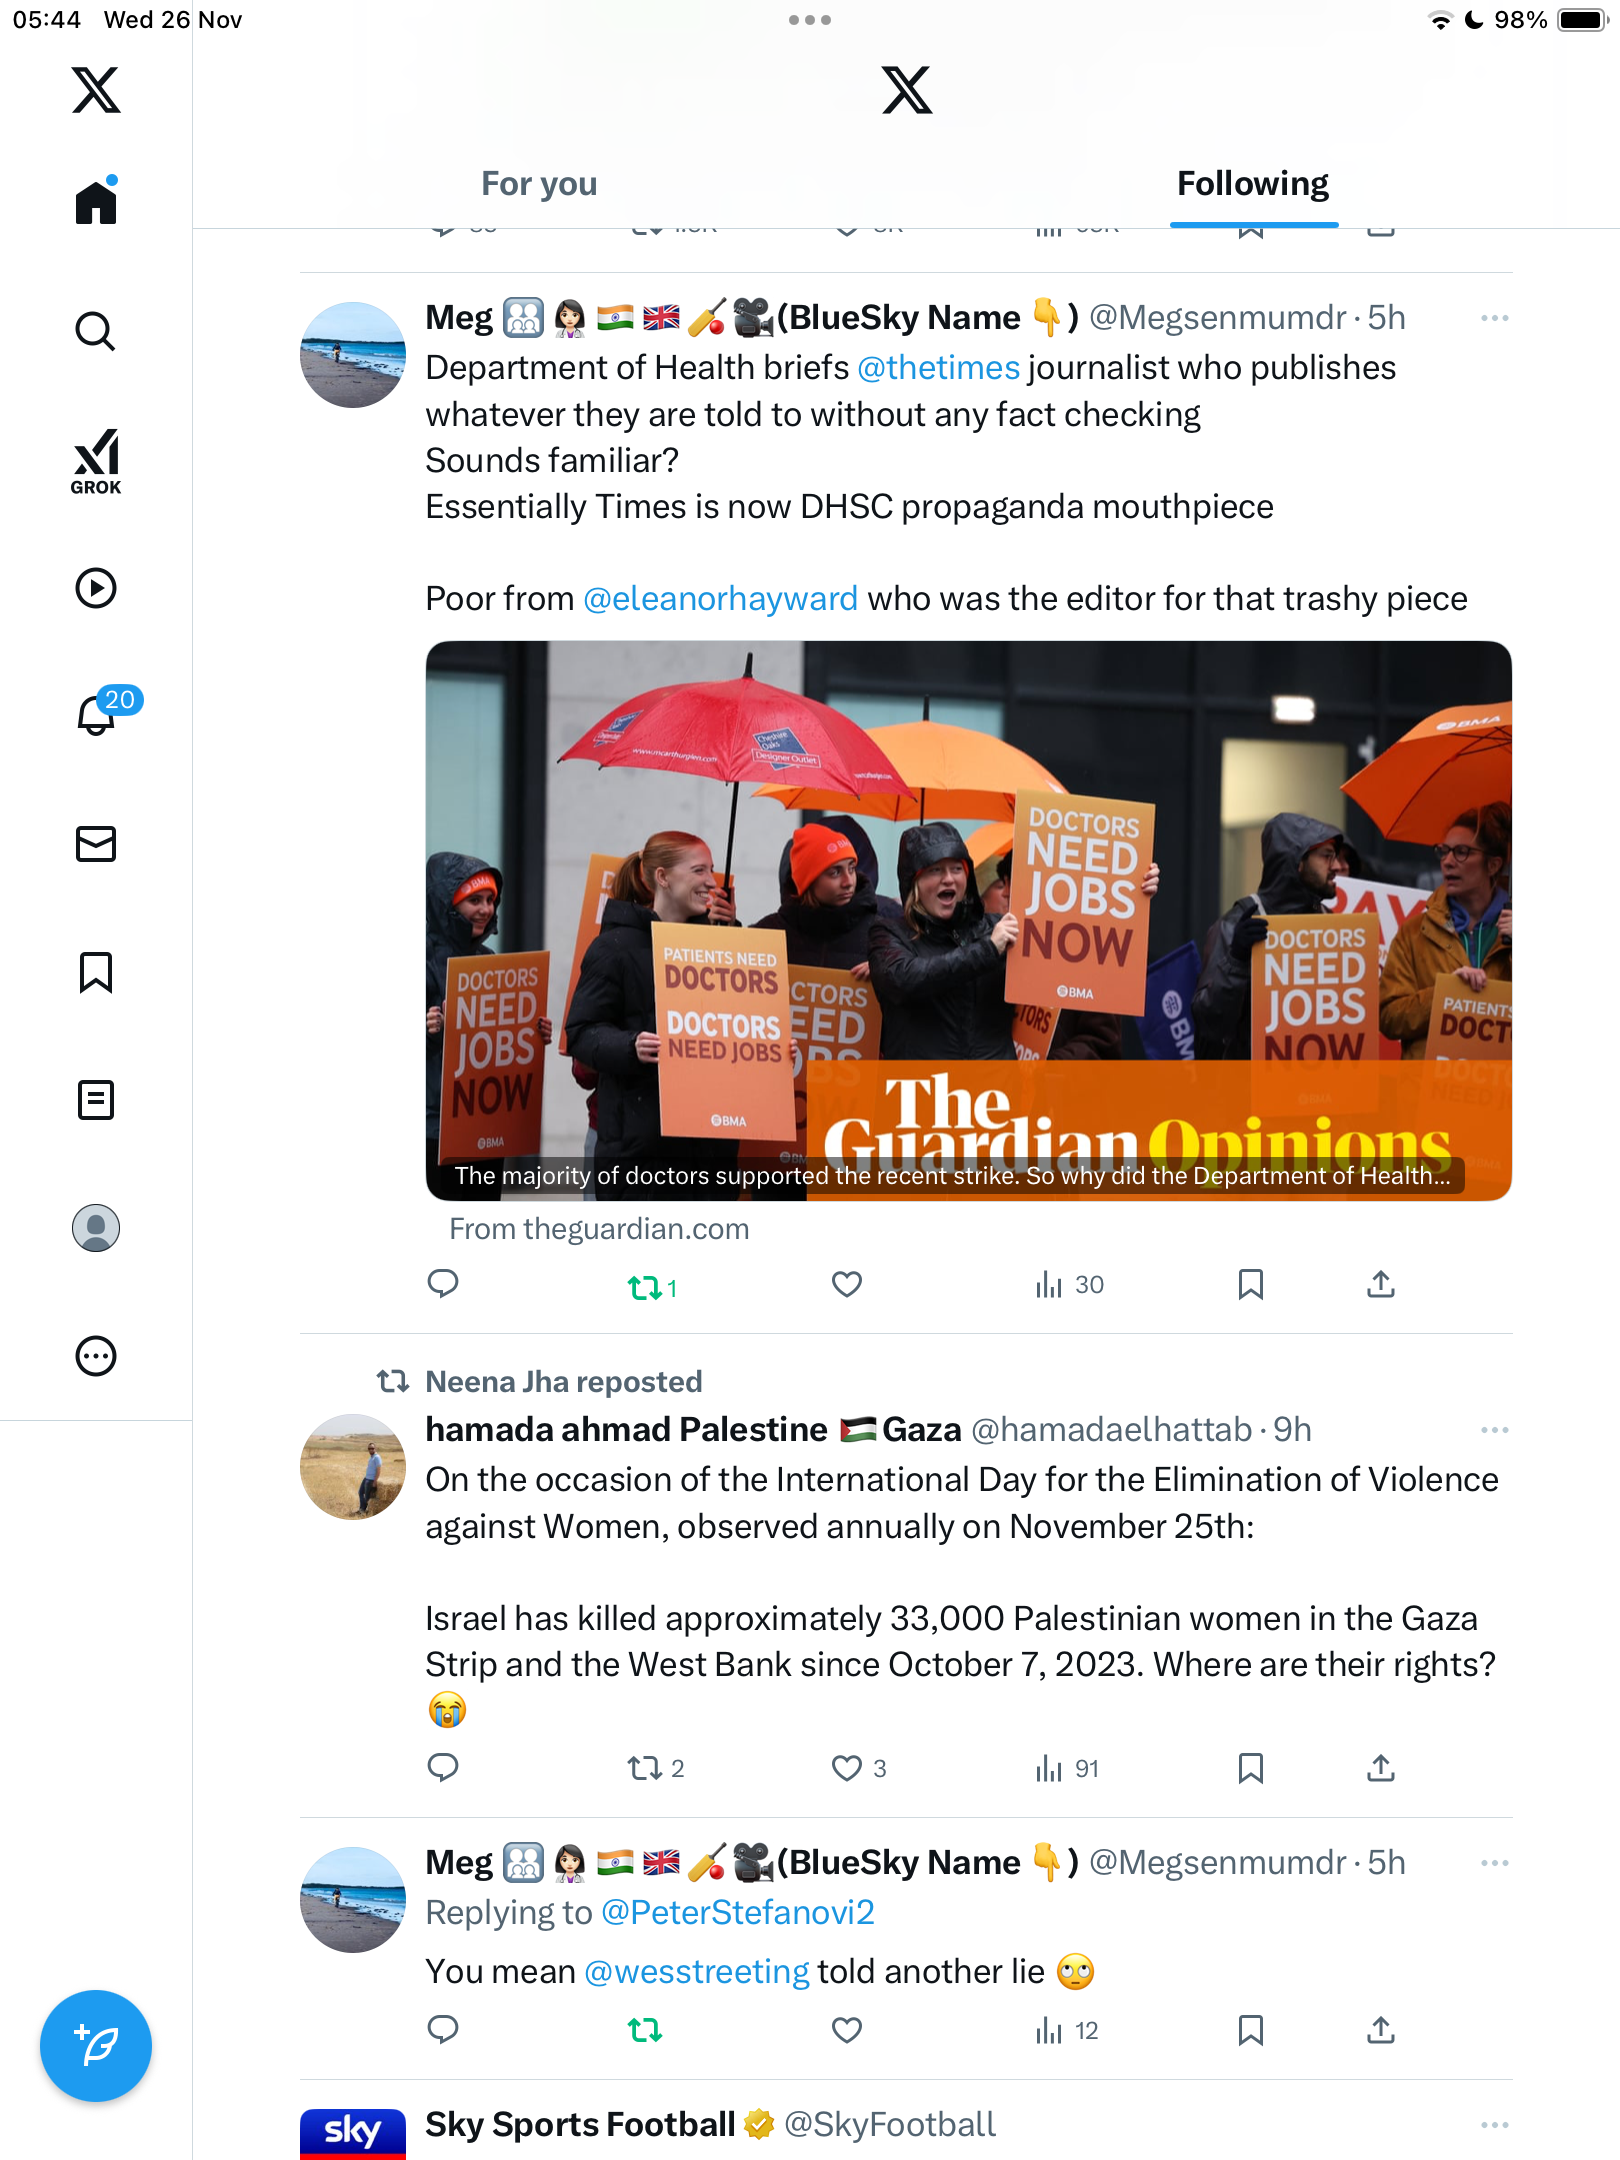Share Meg's reply to PeterStefanovi2
The height and width of the screenshot is (2160, 1620).
[1380, 2030]
